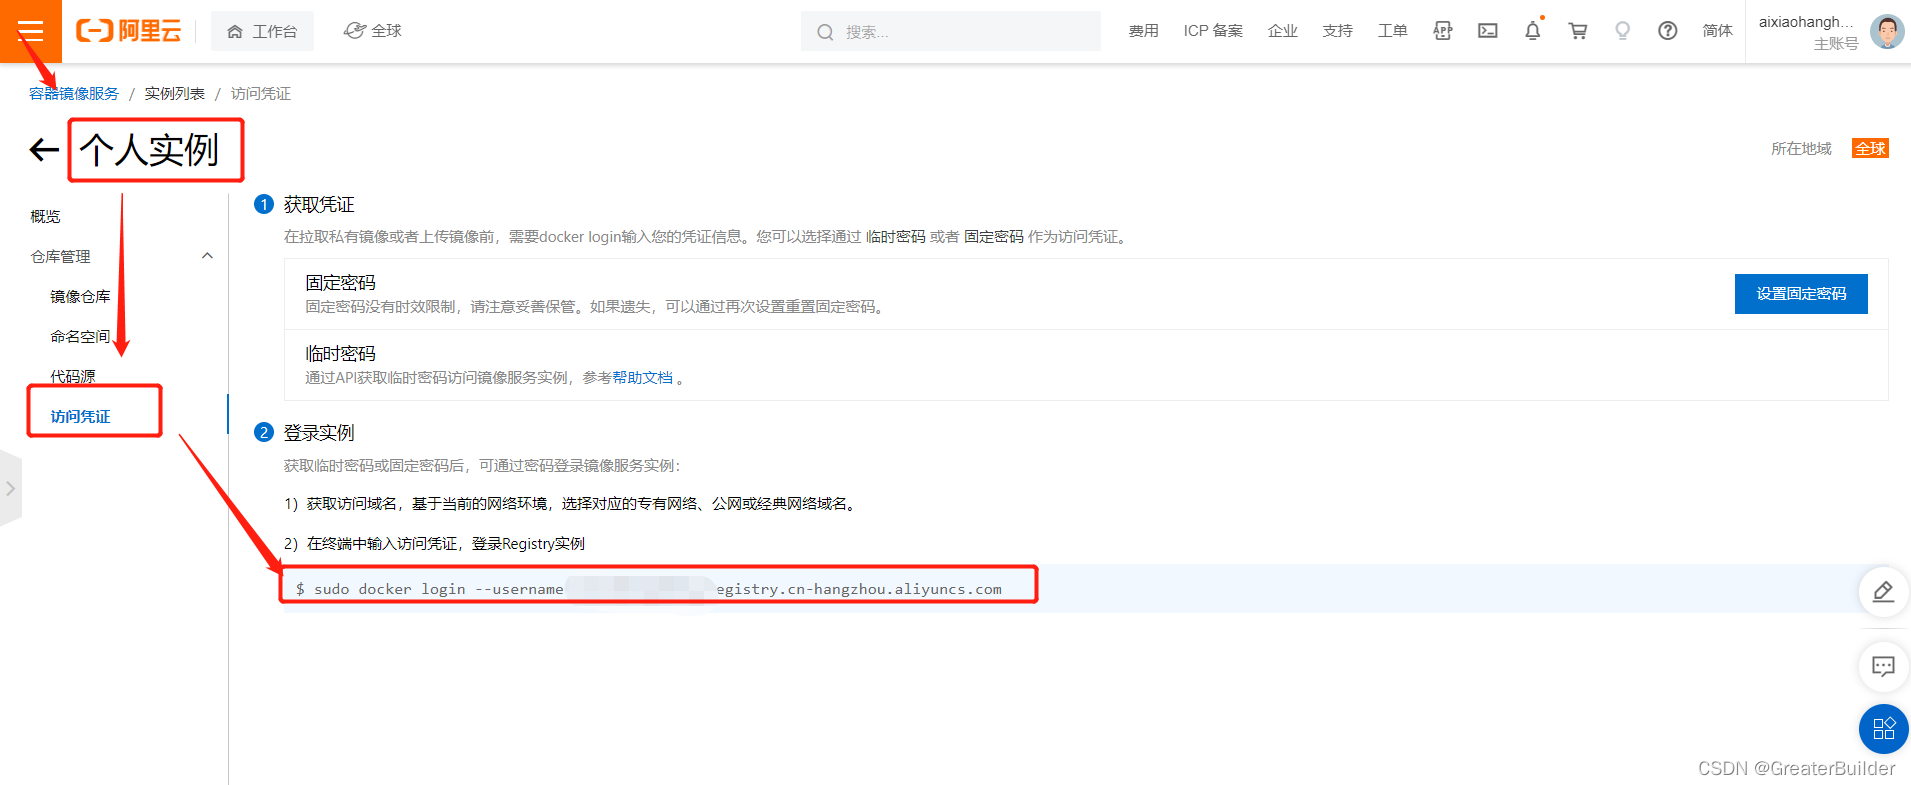Screen dimensions: 1911x785
Task: Open the 代码源 sidebar item
Action: pos(73,376)
